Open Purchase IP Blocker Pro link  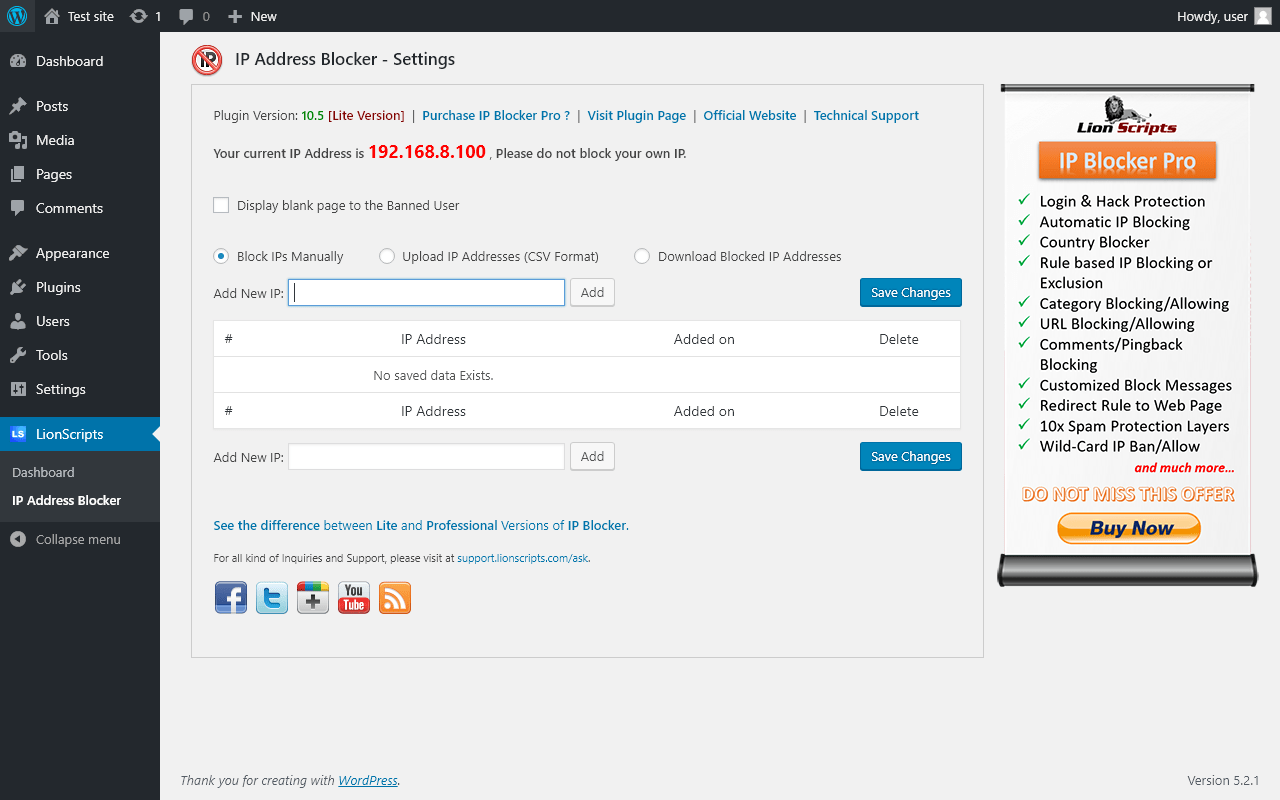coord(496,115)
